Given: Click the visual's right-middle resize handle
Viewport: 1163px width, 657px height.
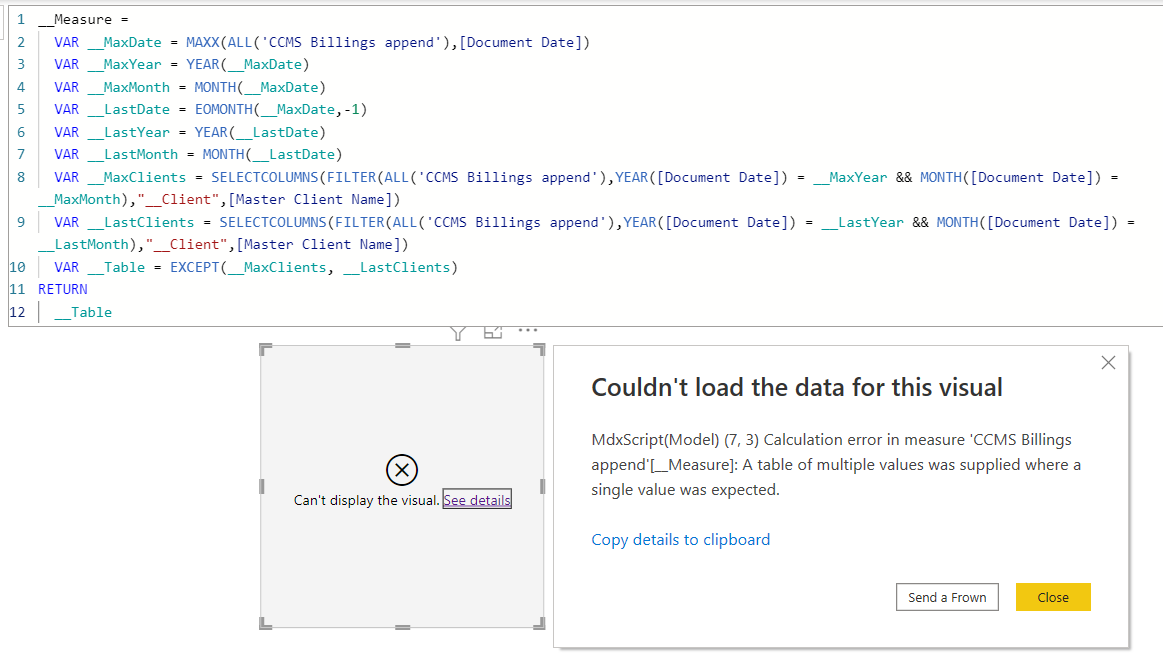Looking at the screenshot, I should click(x=543, y=486).
